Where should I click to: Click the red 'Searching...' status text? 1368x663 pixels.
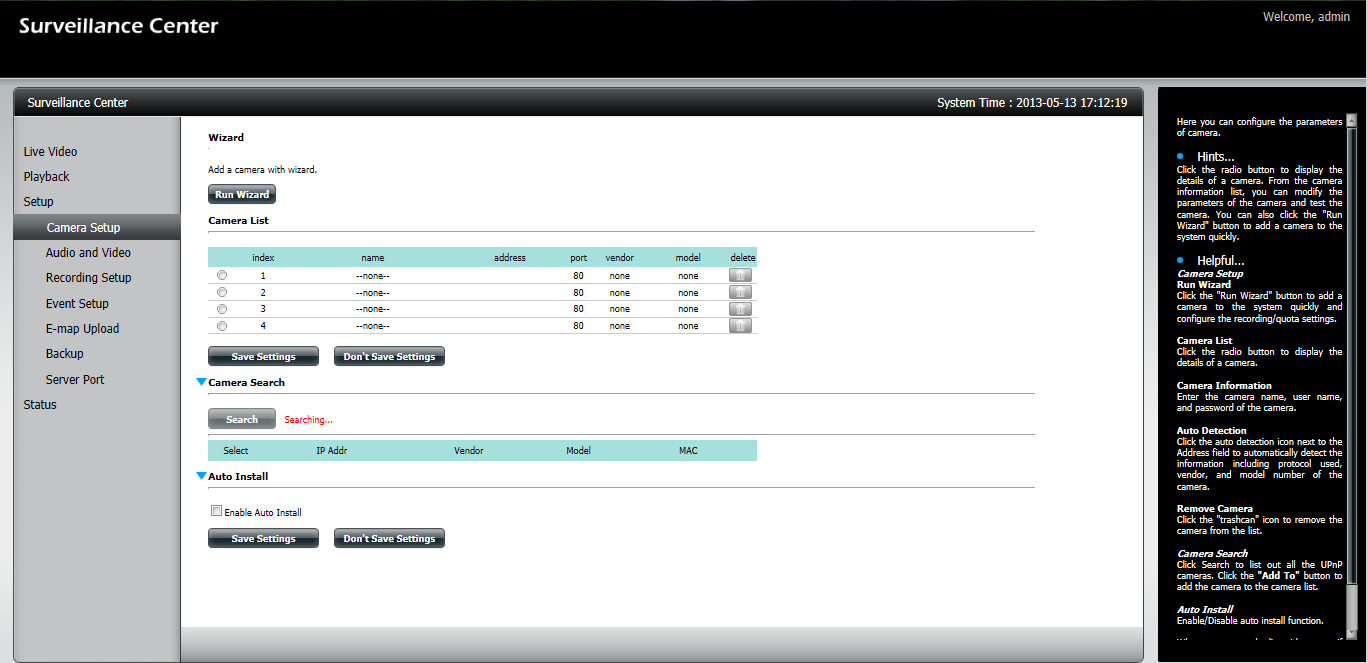[308, 420]
